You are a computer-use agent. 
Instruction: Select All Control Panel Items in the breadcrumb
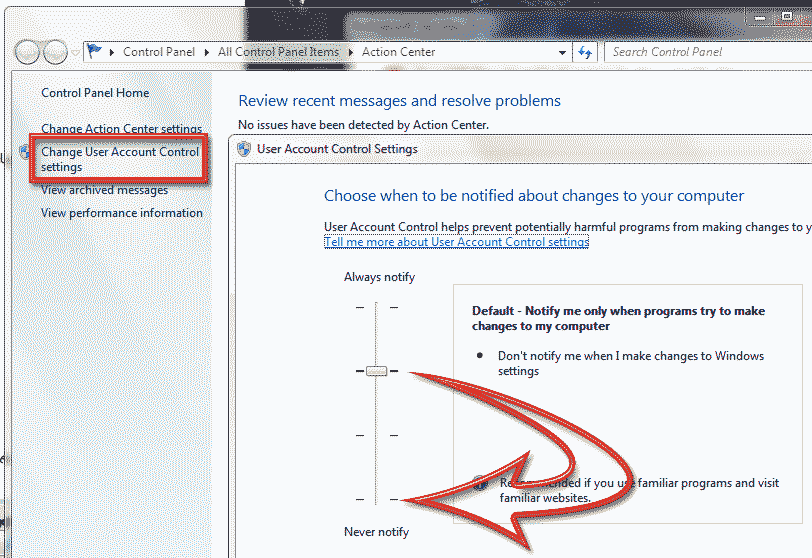278,52
